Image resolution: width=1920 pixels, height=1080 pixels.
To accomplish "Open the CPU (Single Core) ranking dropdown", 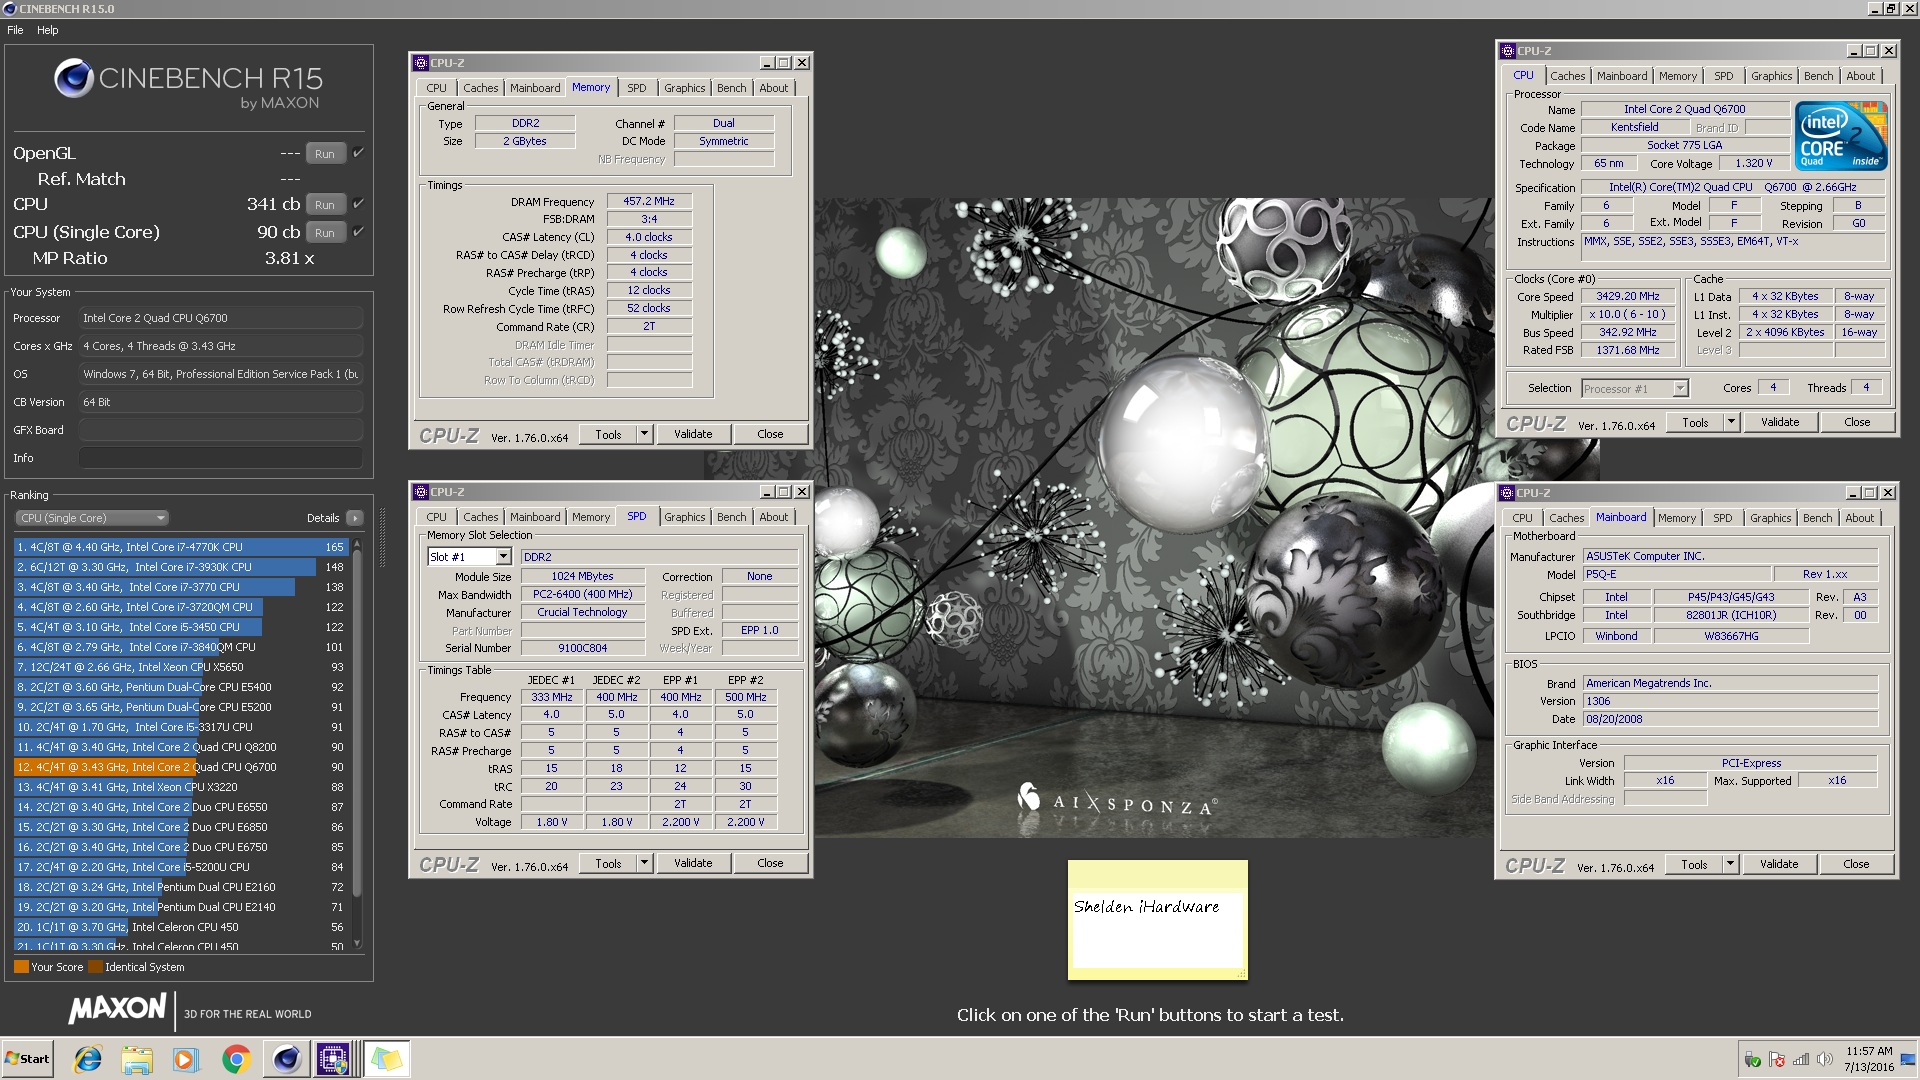I will tap(92, 518).
